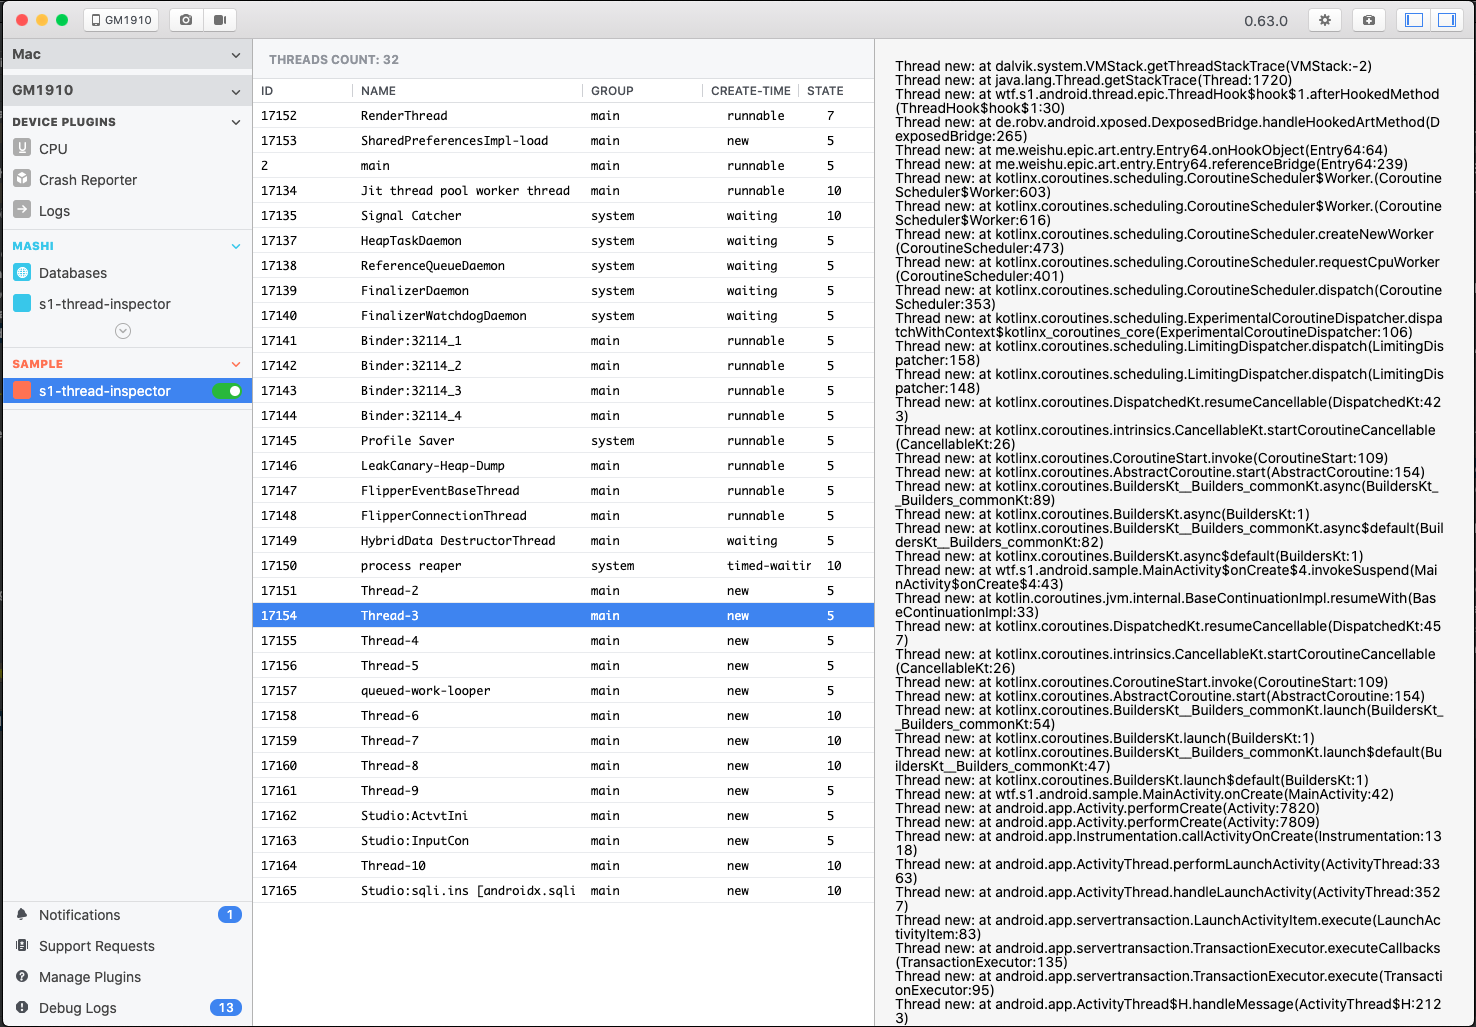Start screen recording with the video icon
Viewport: 1476px width, 1027px height.
220,20
